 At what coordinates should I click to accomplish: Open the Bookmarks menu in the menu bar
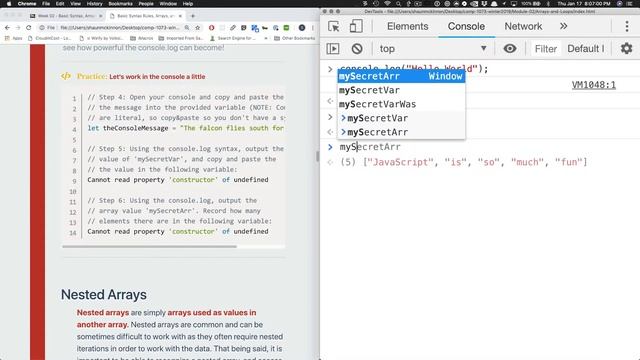[x=120, y=4]
